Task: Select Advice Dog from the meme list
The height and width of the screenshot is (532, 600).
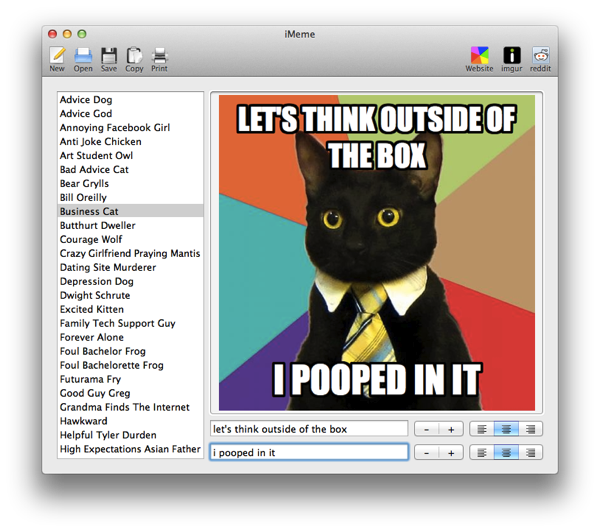Action: [86, 100]
